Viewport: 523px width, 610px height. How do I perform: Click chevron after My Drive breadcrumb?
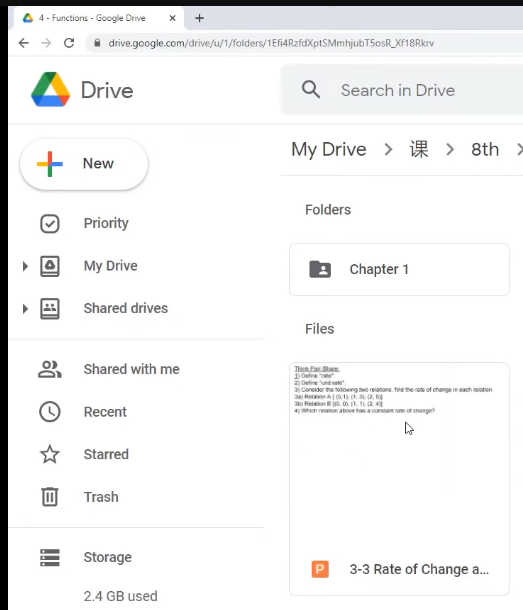[388, 149]
